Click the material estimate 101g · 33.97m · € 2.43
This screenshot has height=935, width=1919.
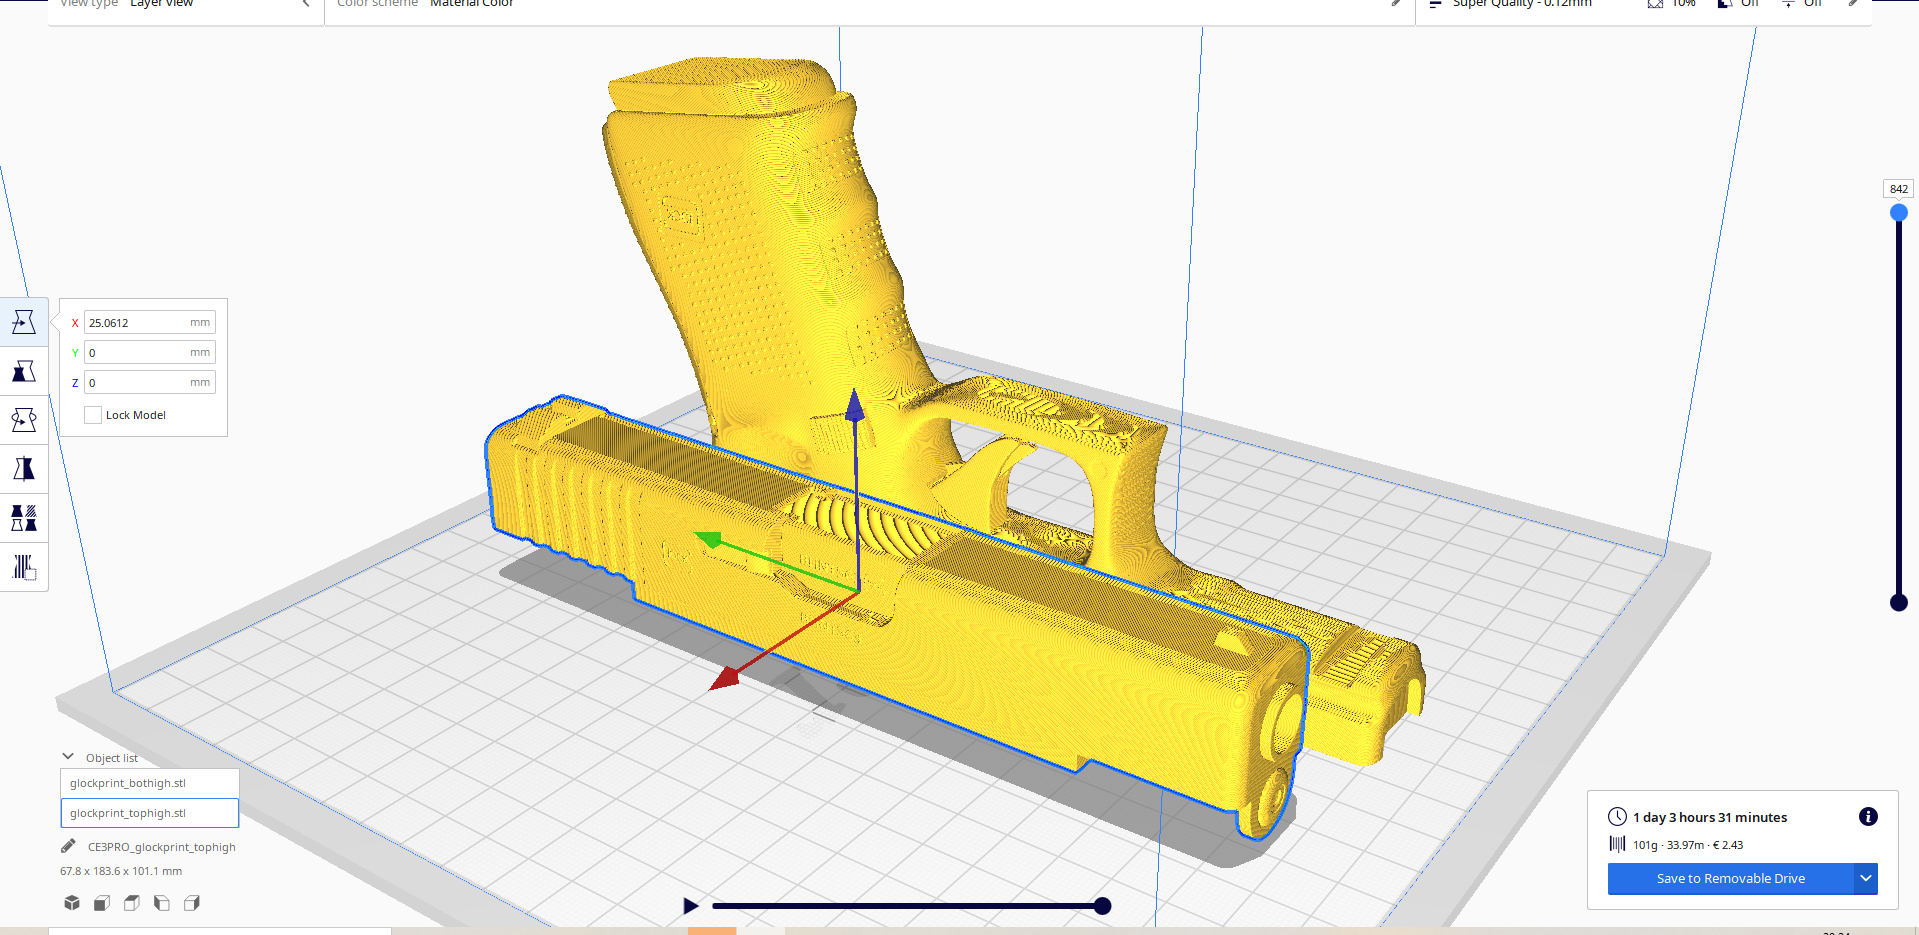1688,845
